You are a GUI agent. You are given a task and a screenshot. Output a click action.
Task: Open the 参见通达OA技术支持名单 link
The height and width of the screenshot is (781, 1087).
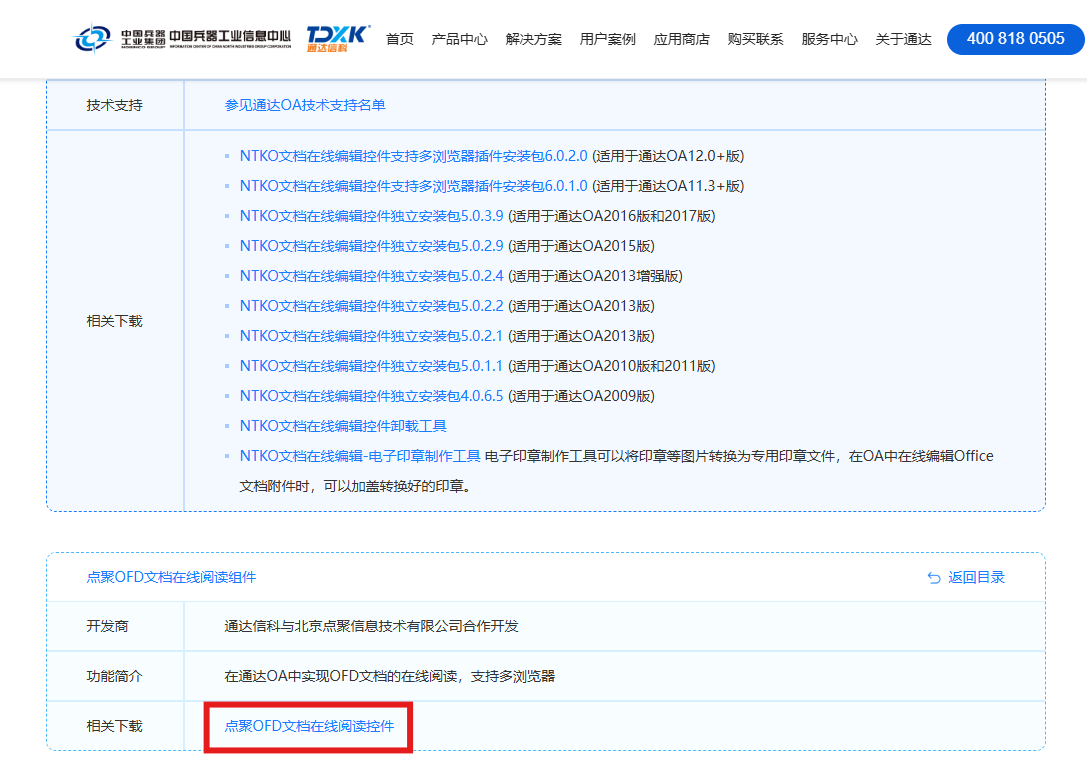click(305, 105)
